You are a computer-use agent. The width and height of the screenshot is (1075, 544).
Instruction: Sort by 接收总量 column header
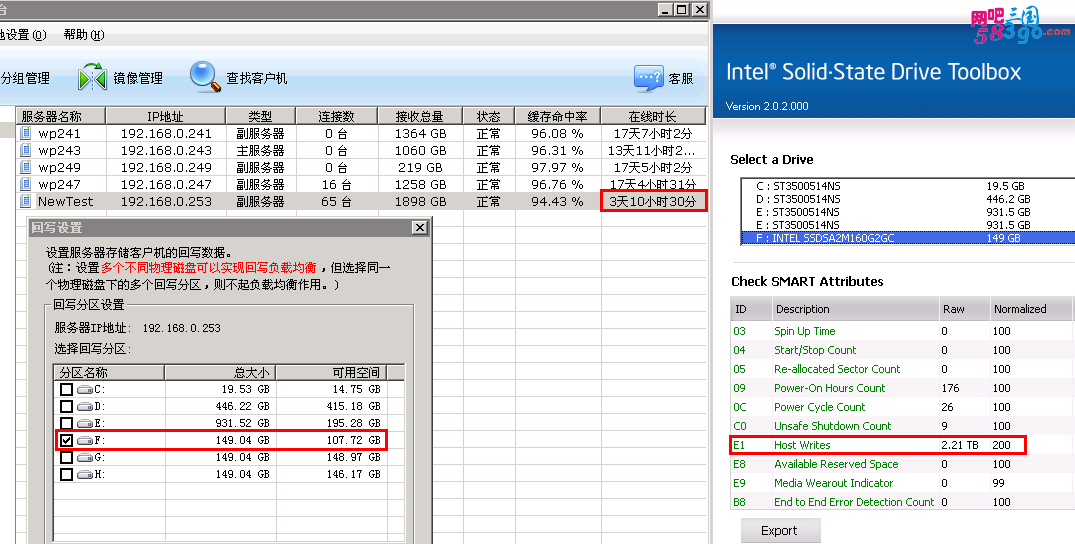click(x=420, y=116)
